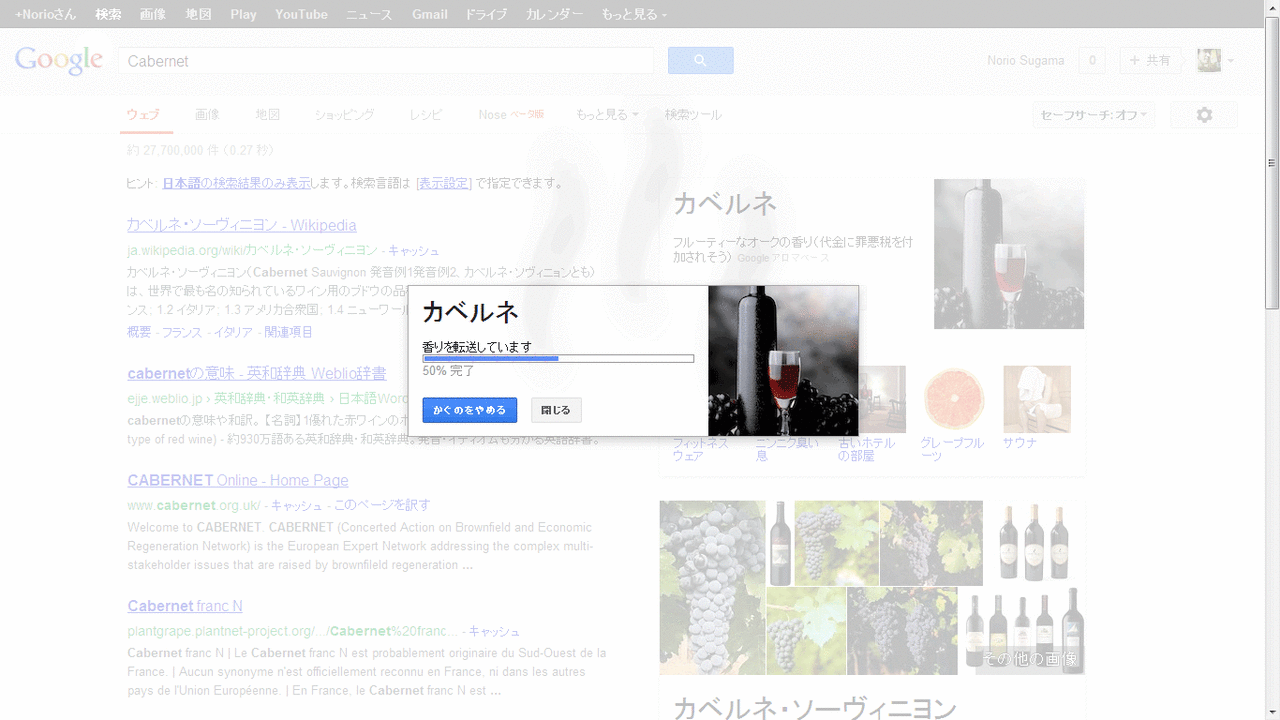The image size is (1280, 720).
Task: Click the サウナ scent thumbnail
Action: click(x=1037, y=398)
